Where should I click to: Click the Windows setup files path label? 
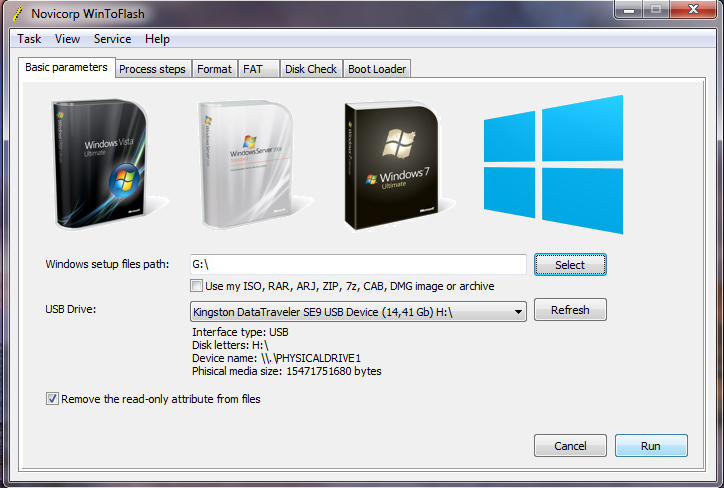pos(107,264)
